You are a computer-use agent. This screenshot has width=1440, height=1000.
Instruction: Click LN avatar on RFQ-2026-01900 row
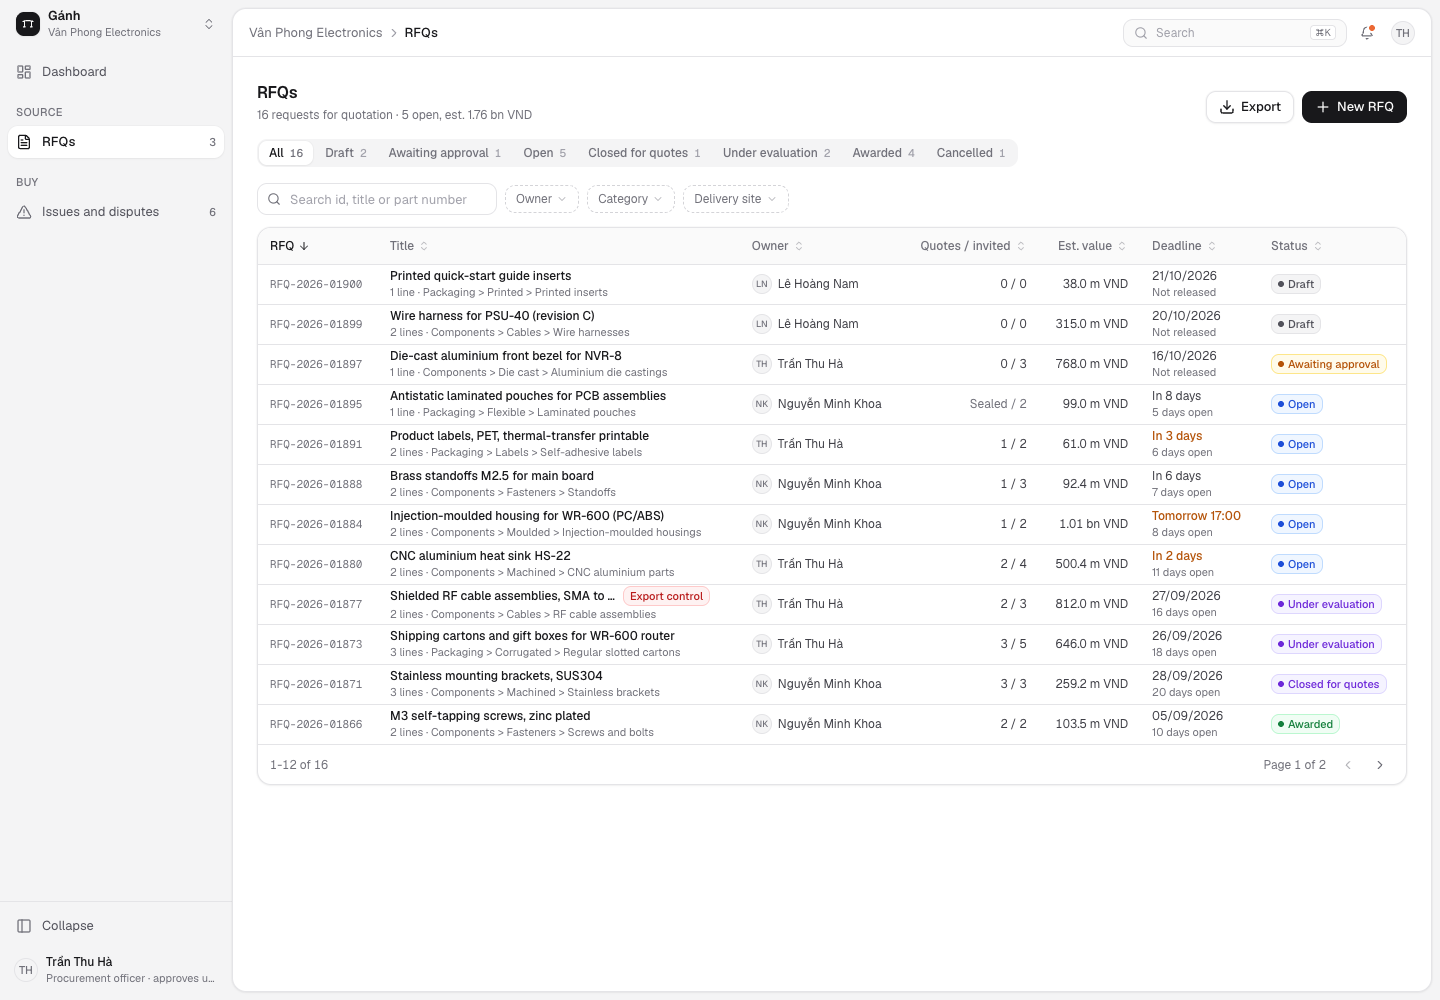(x=762, y=284)
